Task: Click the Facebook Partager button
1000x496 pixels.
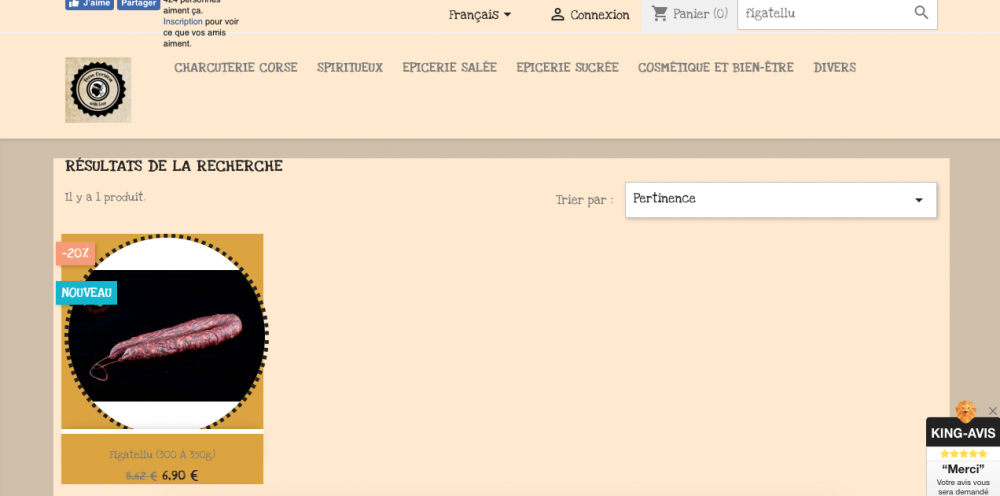Action: click(138, 4)
